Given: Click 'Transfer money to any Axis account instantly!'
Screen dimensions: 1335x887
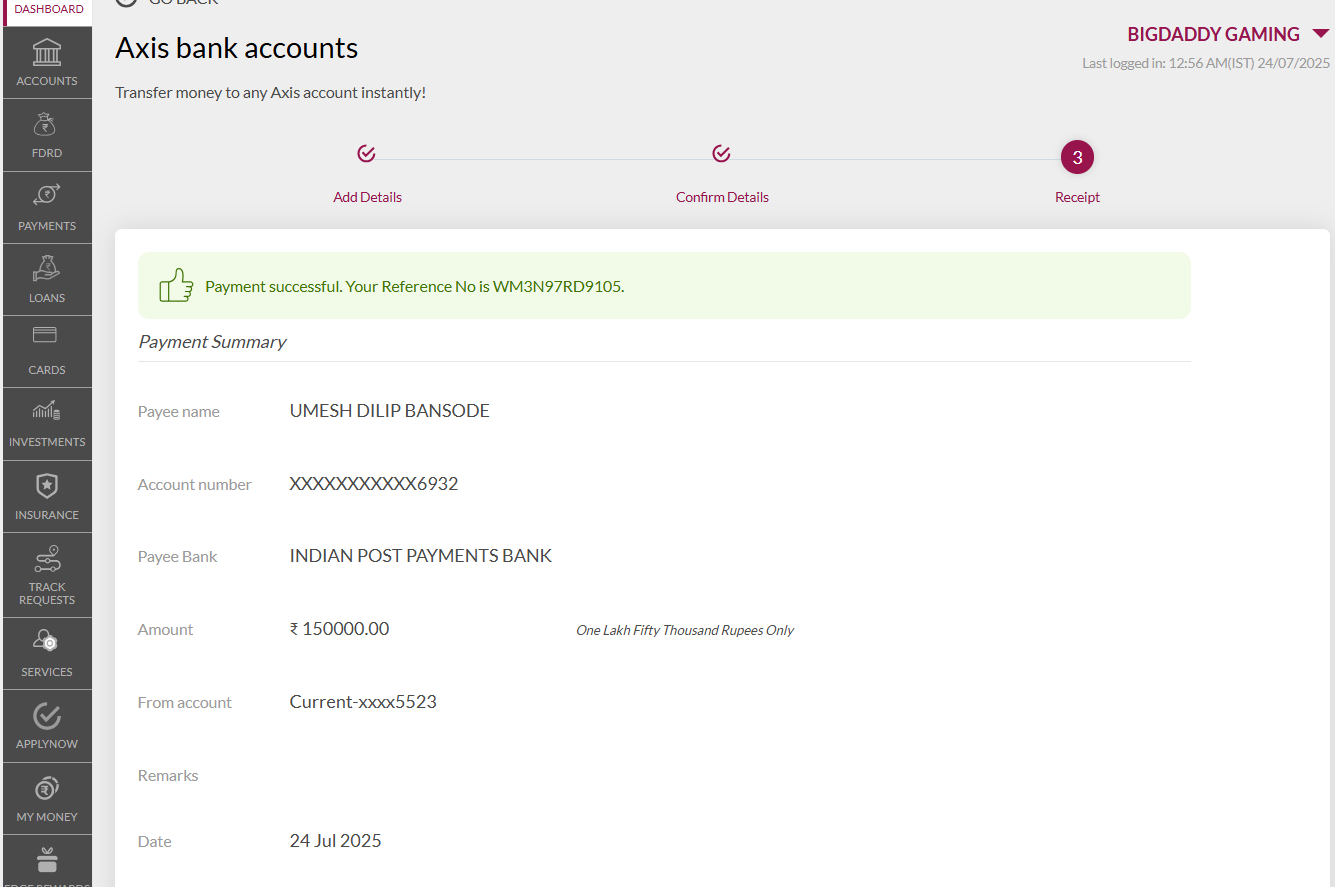Looking at the screenshot, I should pyautogui.click(x=270, y=93).
